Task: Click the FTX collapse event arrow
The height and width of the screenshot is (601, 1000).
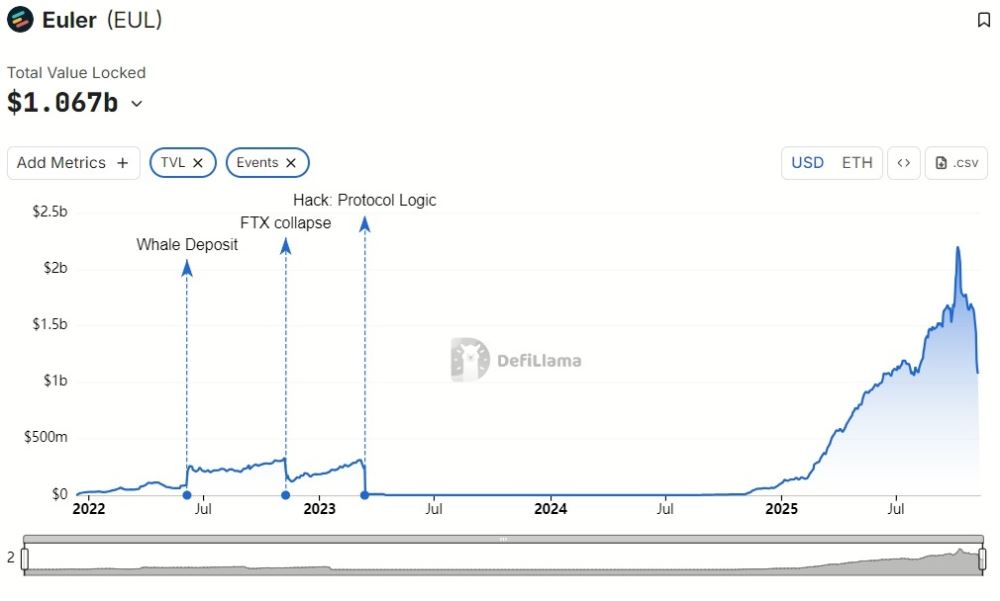Action: click(x=286, y=246)
